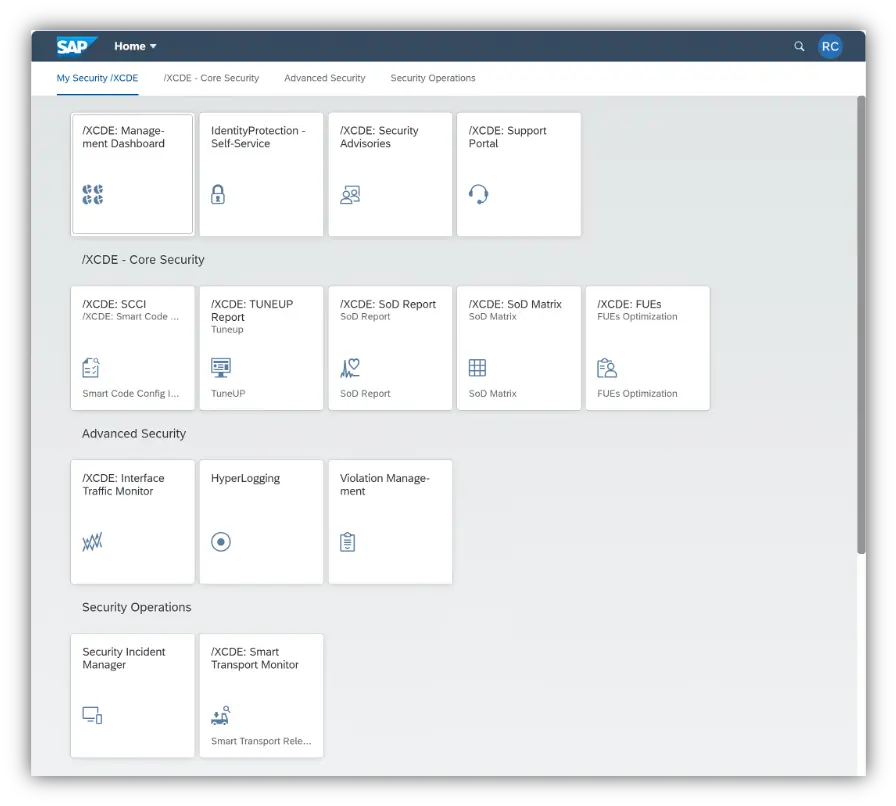
Task: Click the Support Portal headset icon
Action: (479, 194)
